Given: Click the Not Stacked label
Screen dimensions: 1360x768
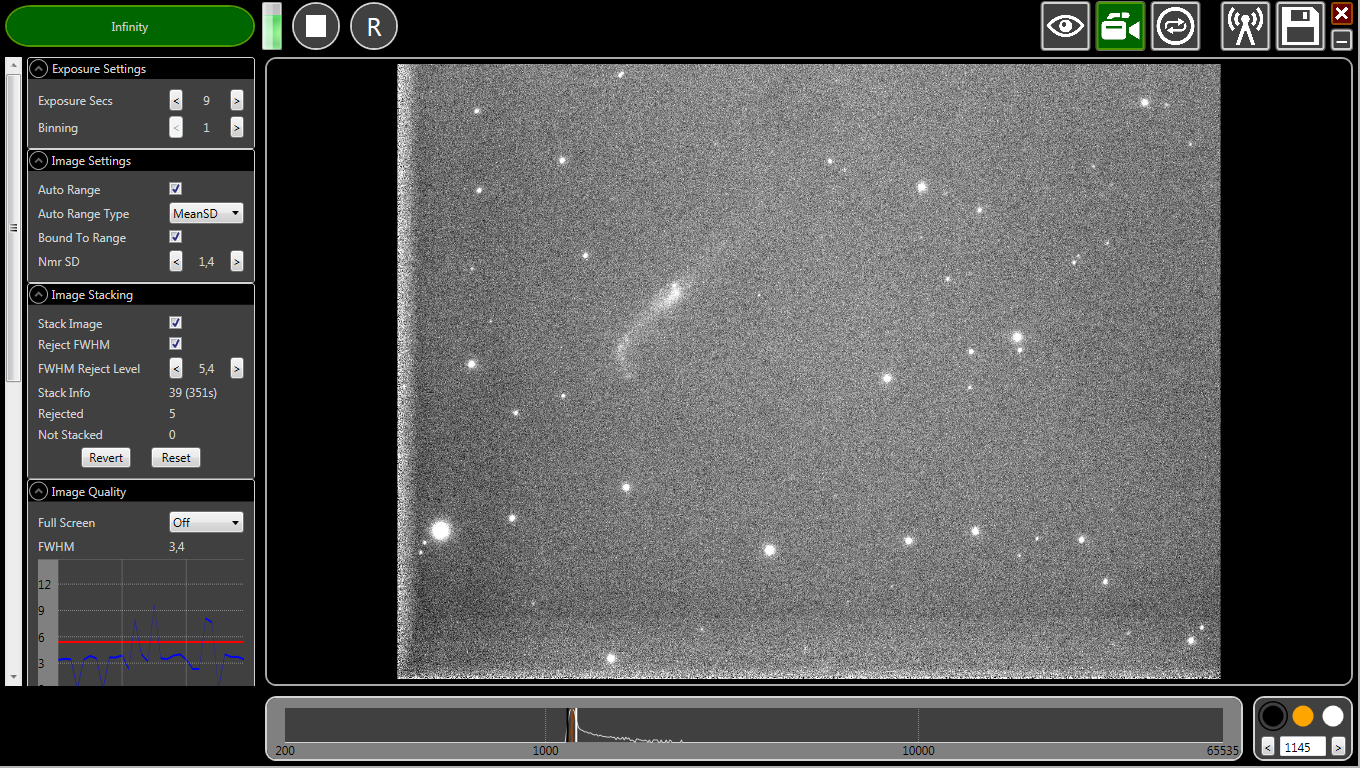Looking at the screenshot, I should point(70,435).
